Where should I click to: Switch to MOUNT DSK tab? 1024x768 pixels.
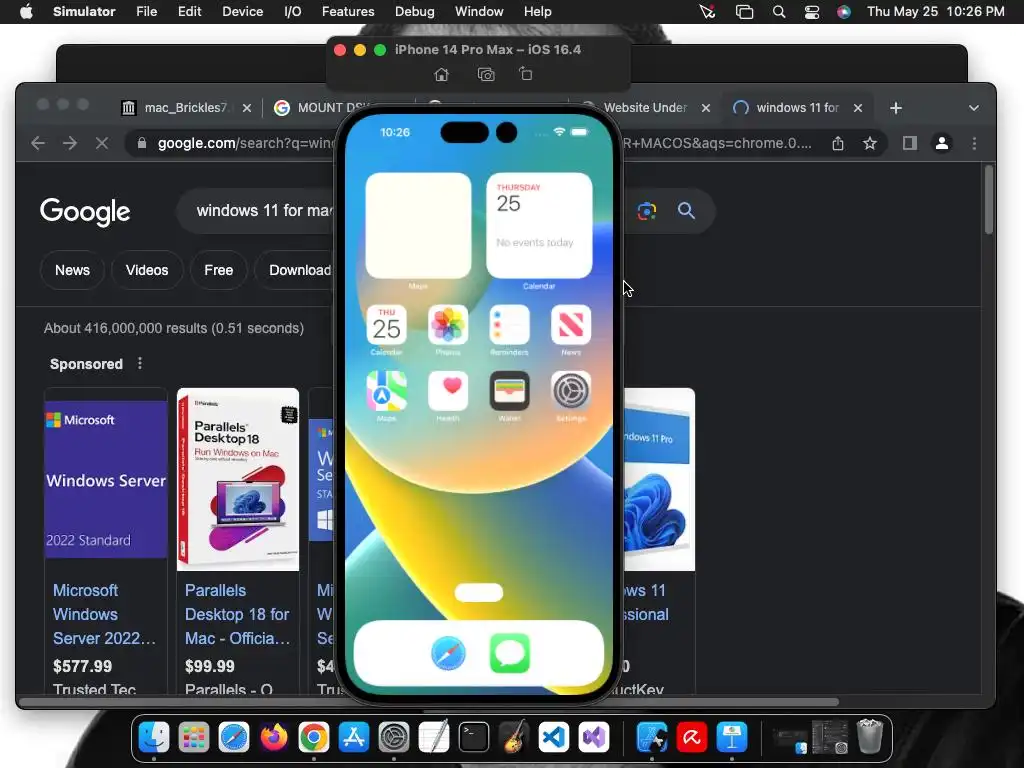(x=319, y=108)
